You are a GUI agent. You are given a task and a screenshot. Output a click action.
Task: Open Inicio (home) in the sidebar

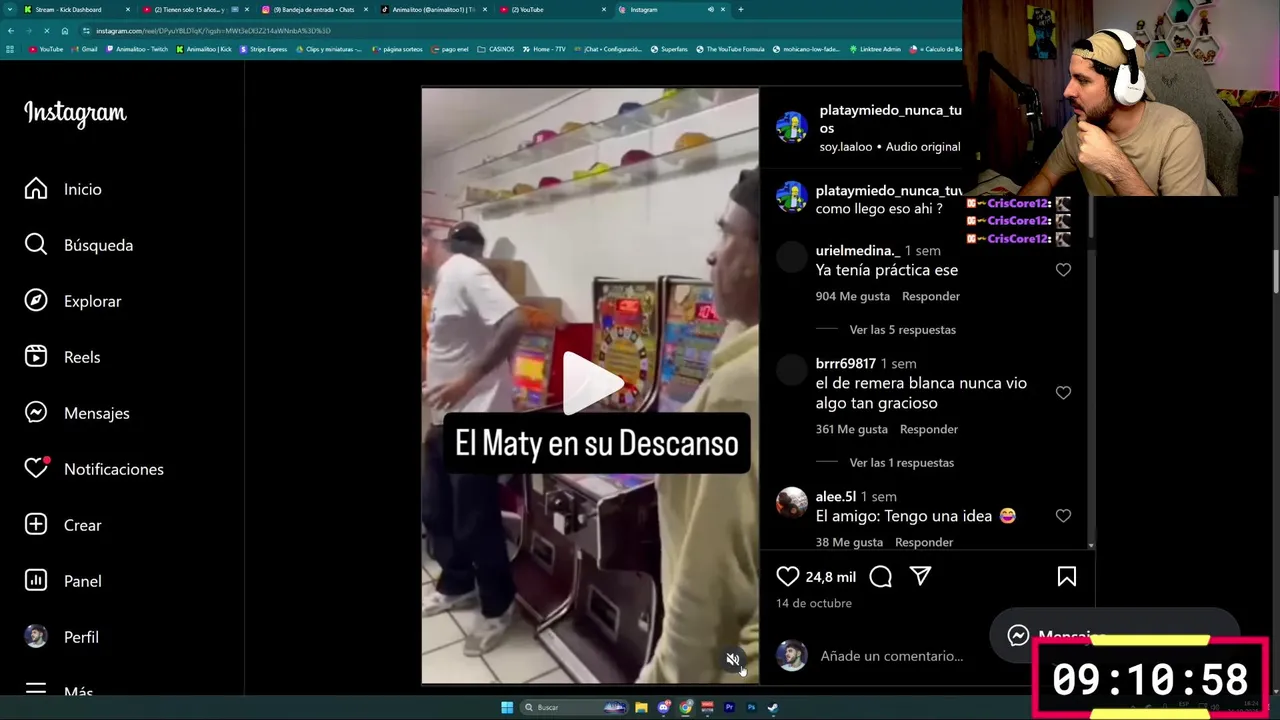click(64, 189)
